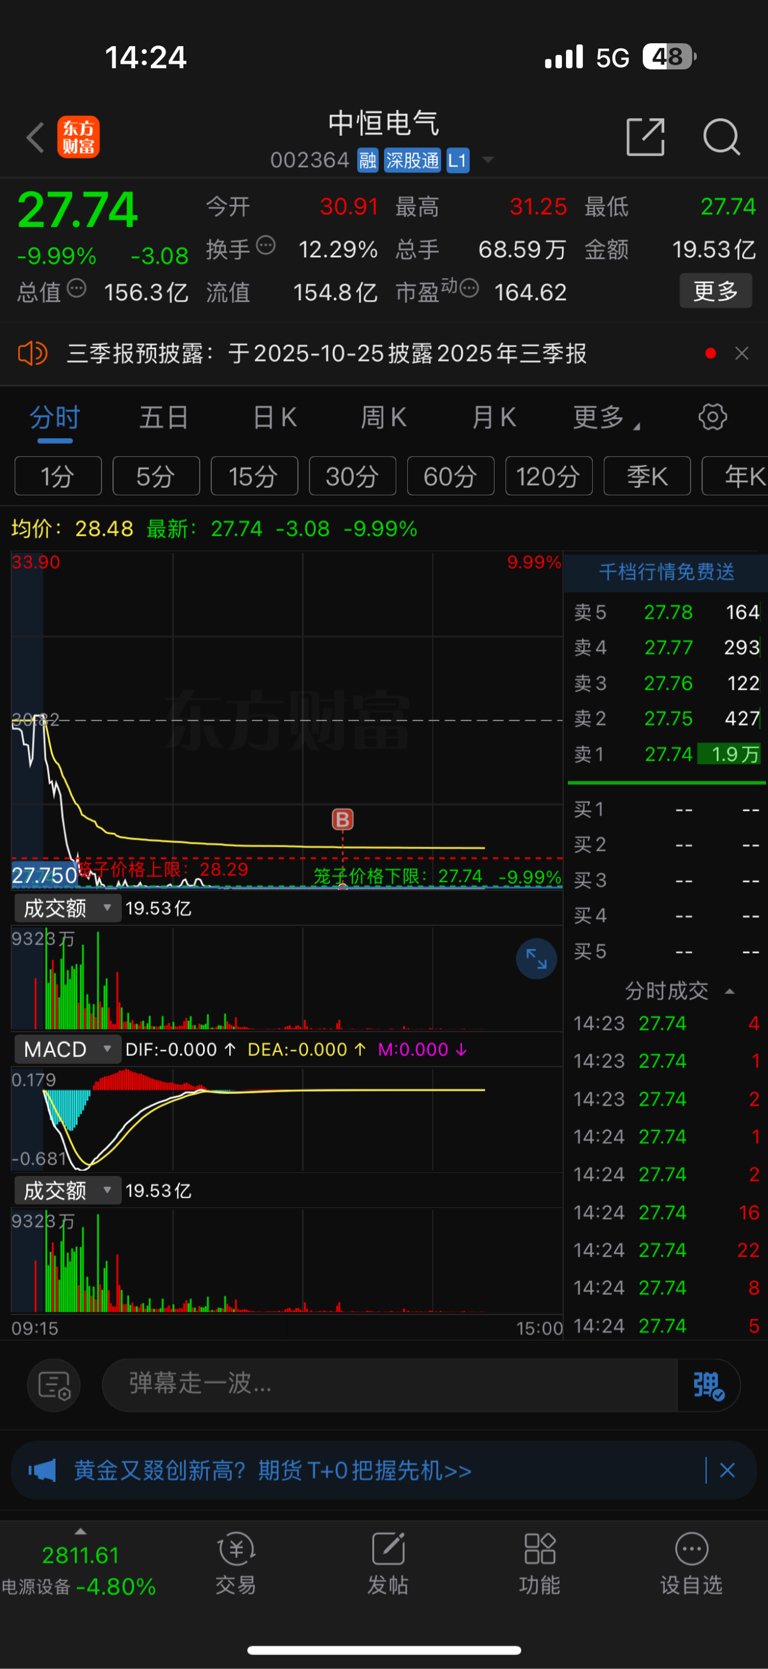Tap the red B marker on chart

pos(342,820)
